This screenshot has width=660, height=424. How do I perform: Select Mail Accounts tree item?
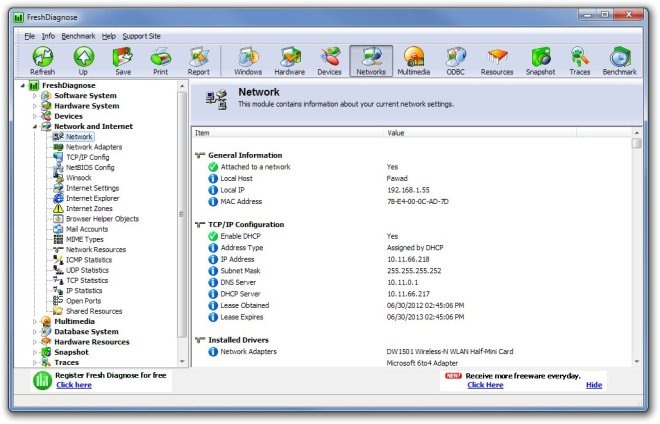tap(87, 229)
